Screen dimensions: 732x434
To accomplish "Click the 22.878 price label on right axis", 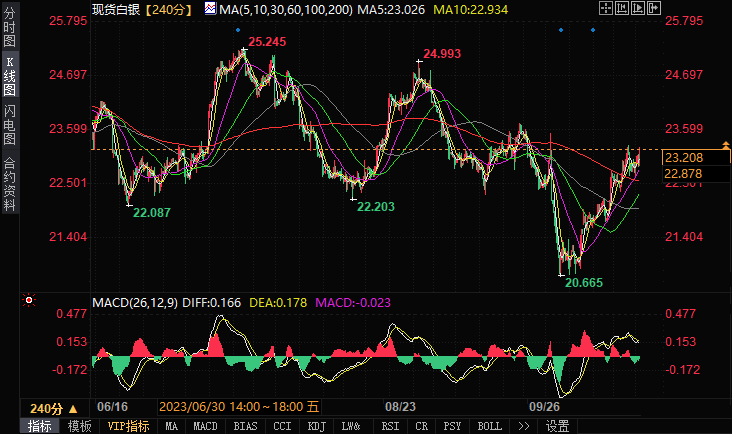I will [x=683, y=173].
